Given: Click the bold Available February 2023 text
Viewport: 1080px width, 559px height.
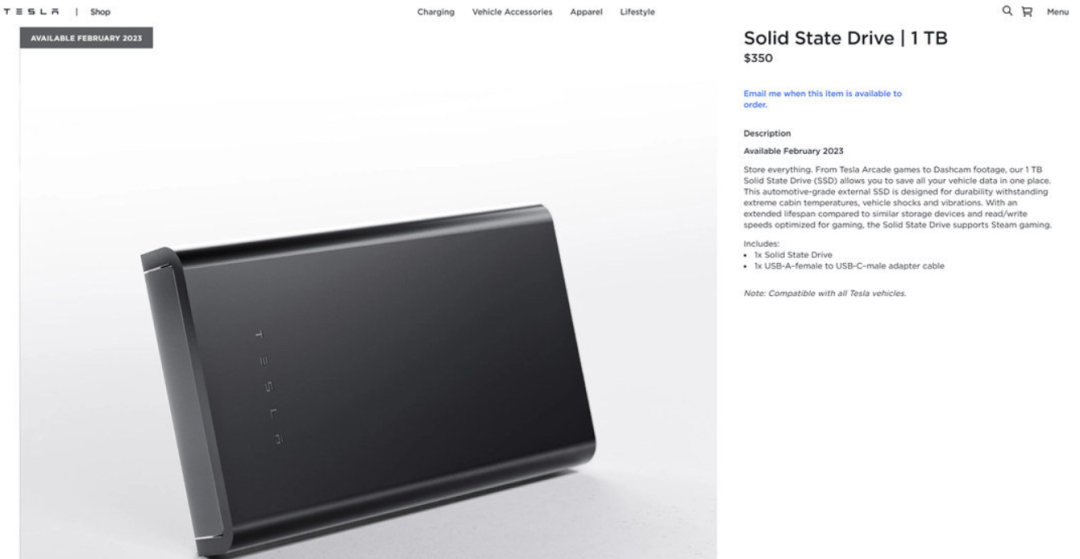Looking at the screenshot, I should tap(793, 151).
